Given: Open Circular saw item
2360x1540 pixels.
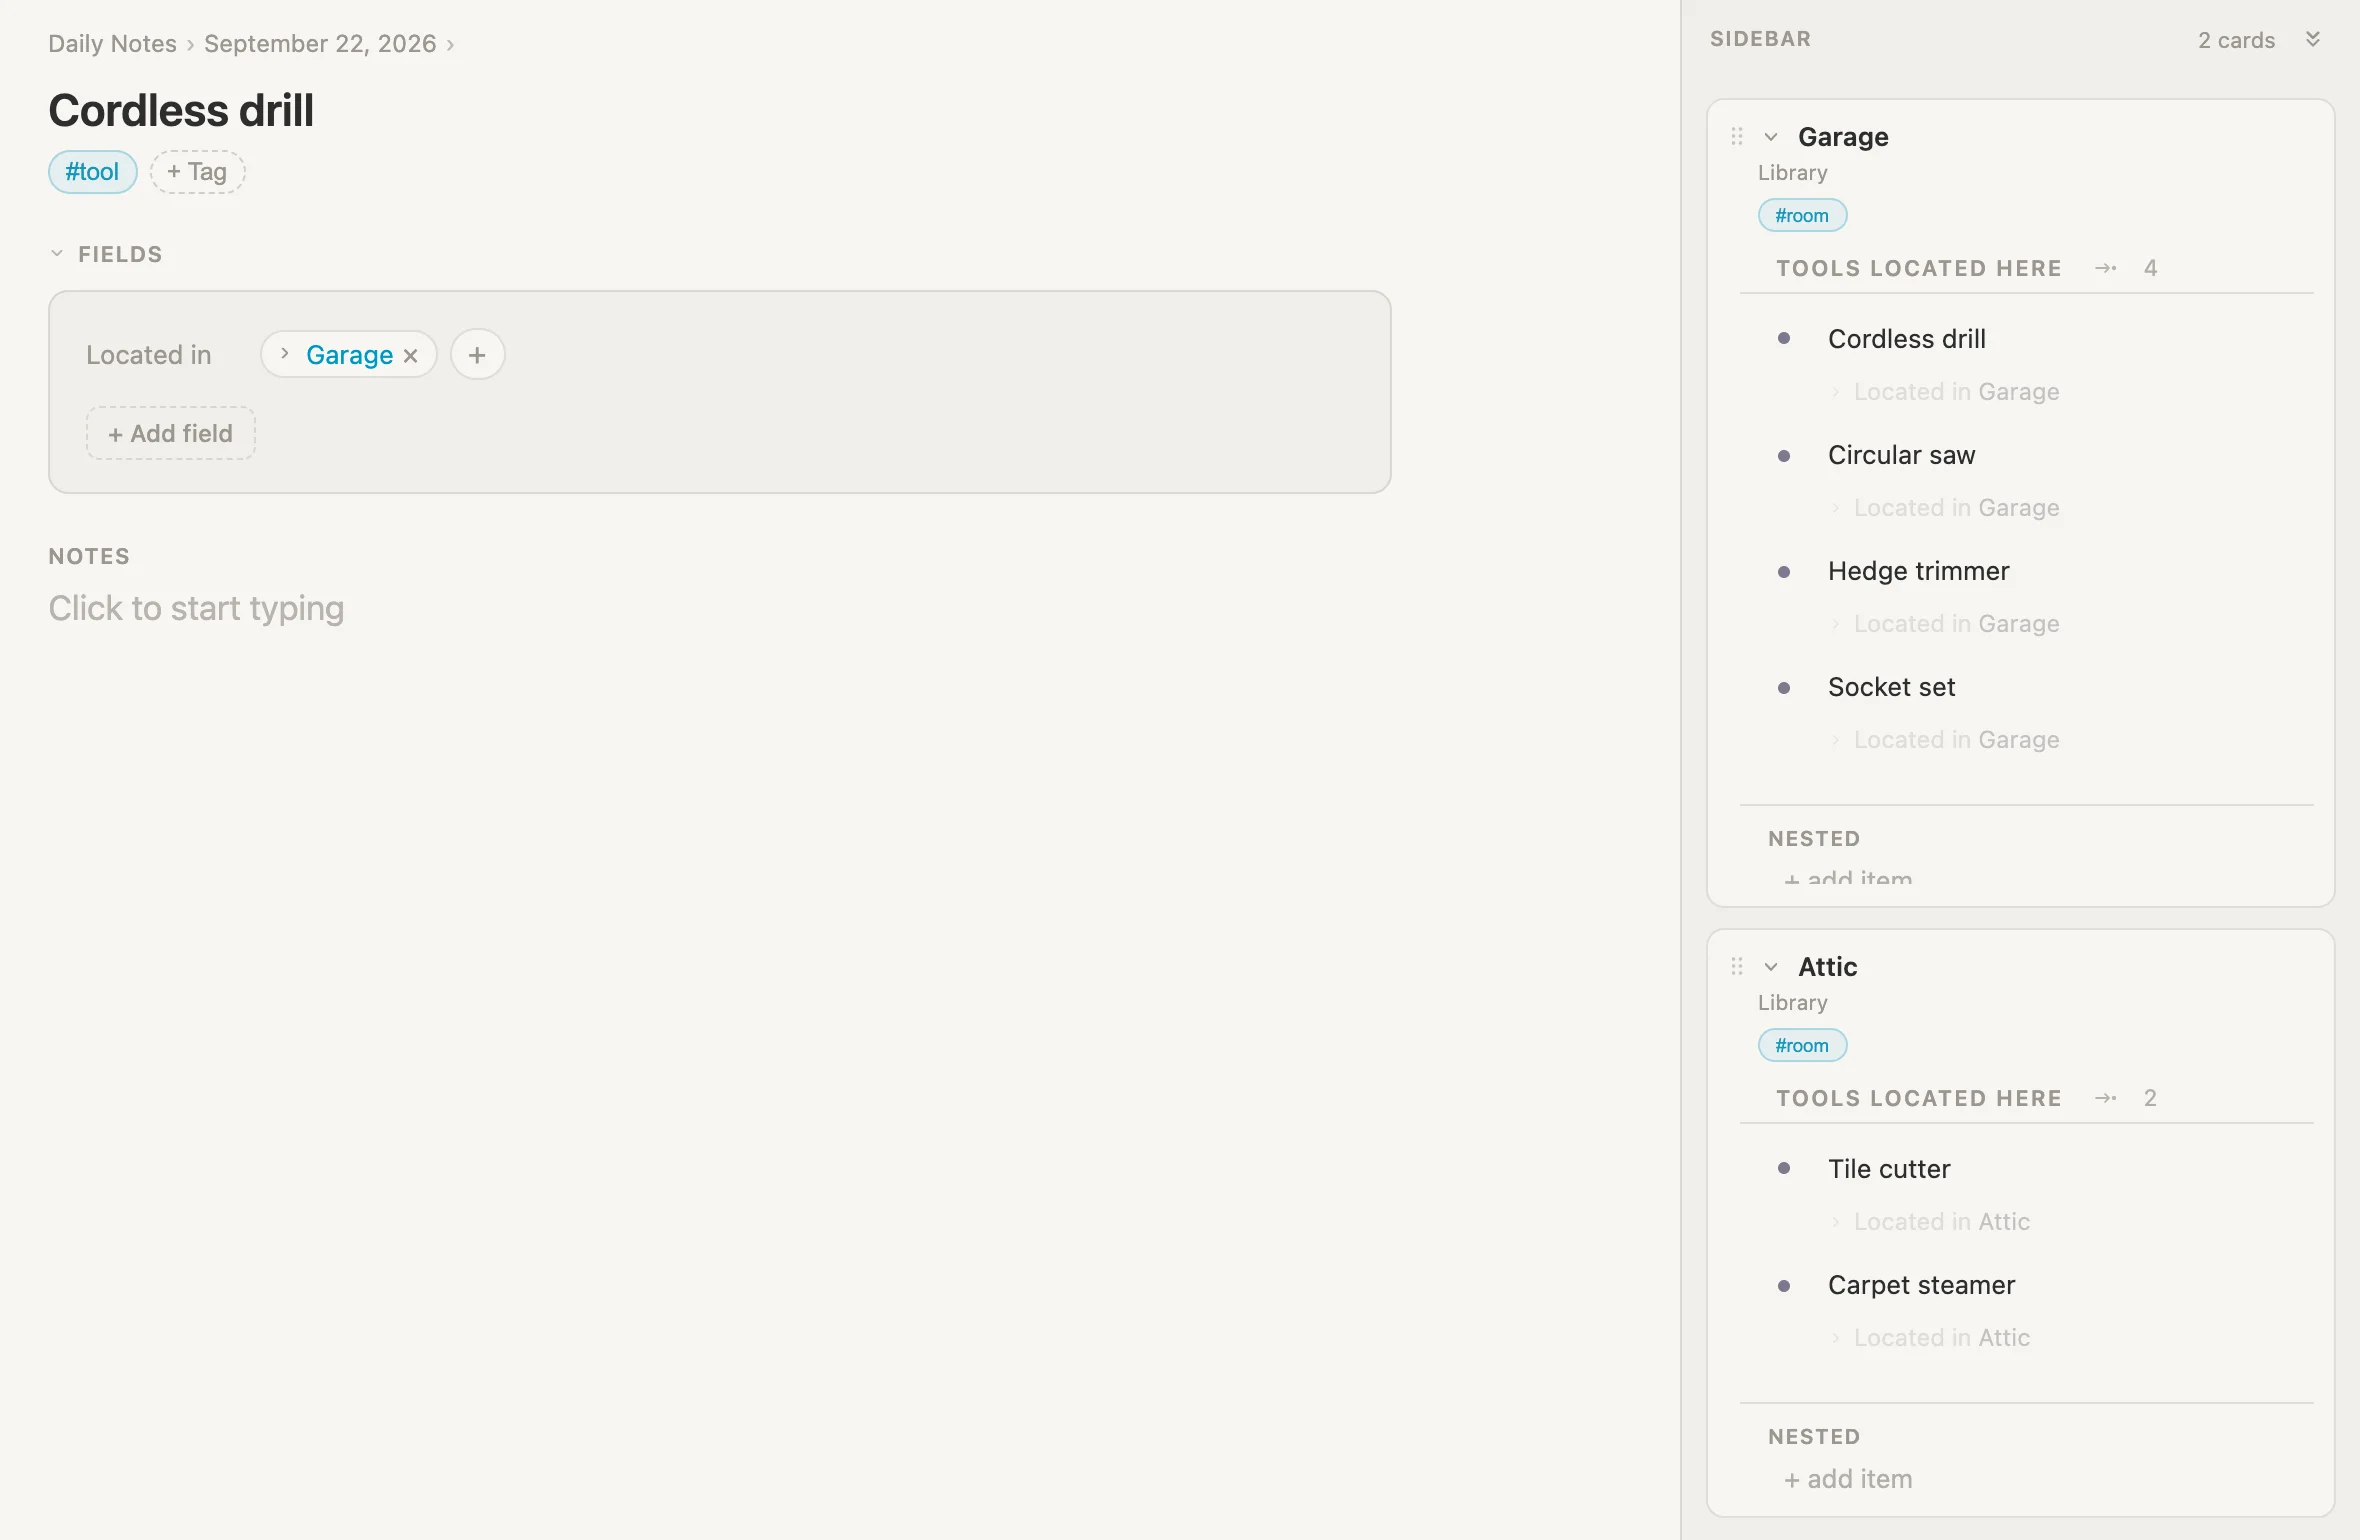Looking at the screenshot, I should point(1901,455).
